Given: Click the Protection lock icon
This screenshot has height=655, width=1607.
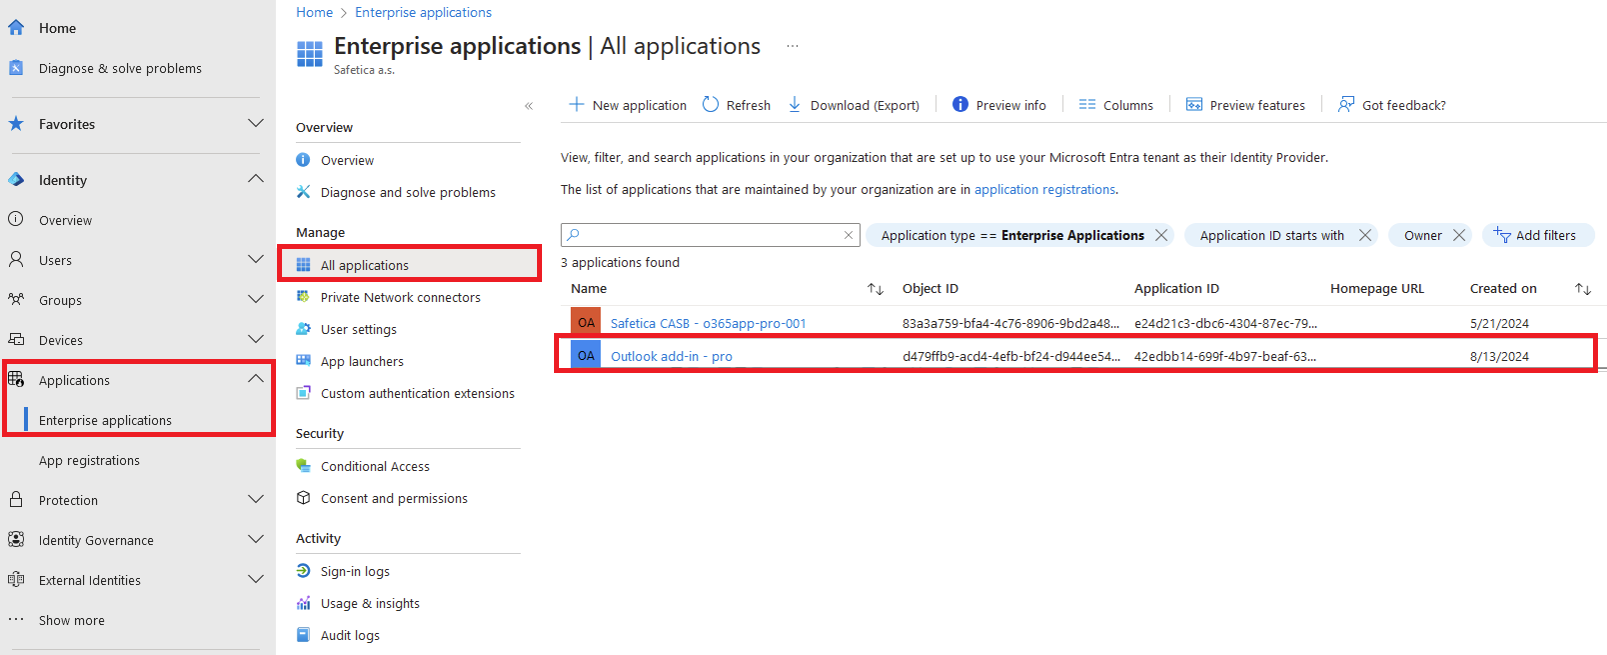Looking at the screenshot, I should point(16,499).
